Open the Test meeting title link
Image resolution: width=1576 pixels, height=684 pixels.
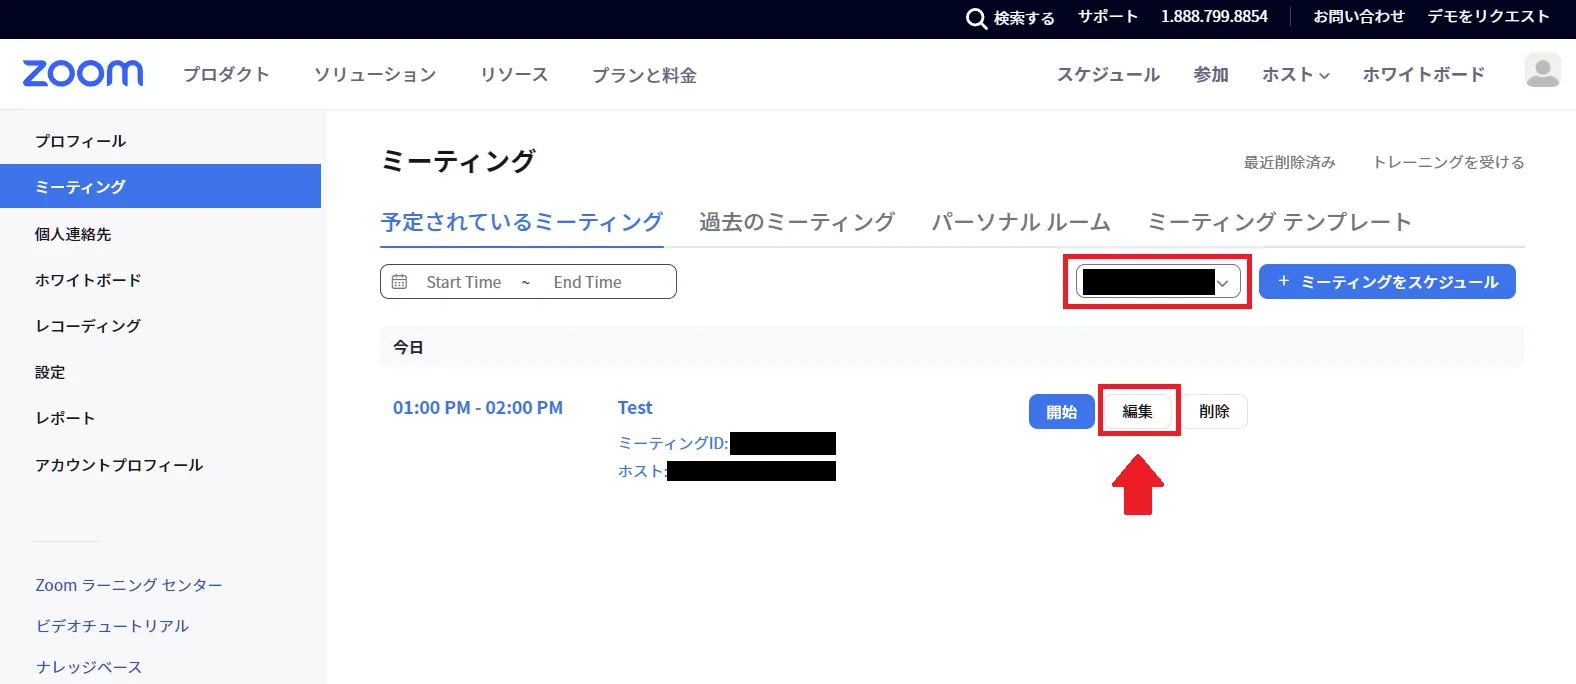635,408
